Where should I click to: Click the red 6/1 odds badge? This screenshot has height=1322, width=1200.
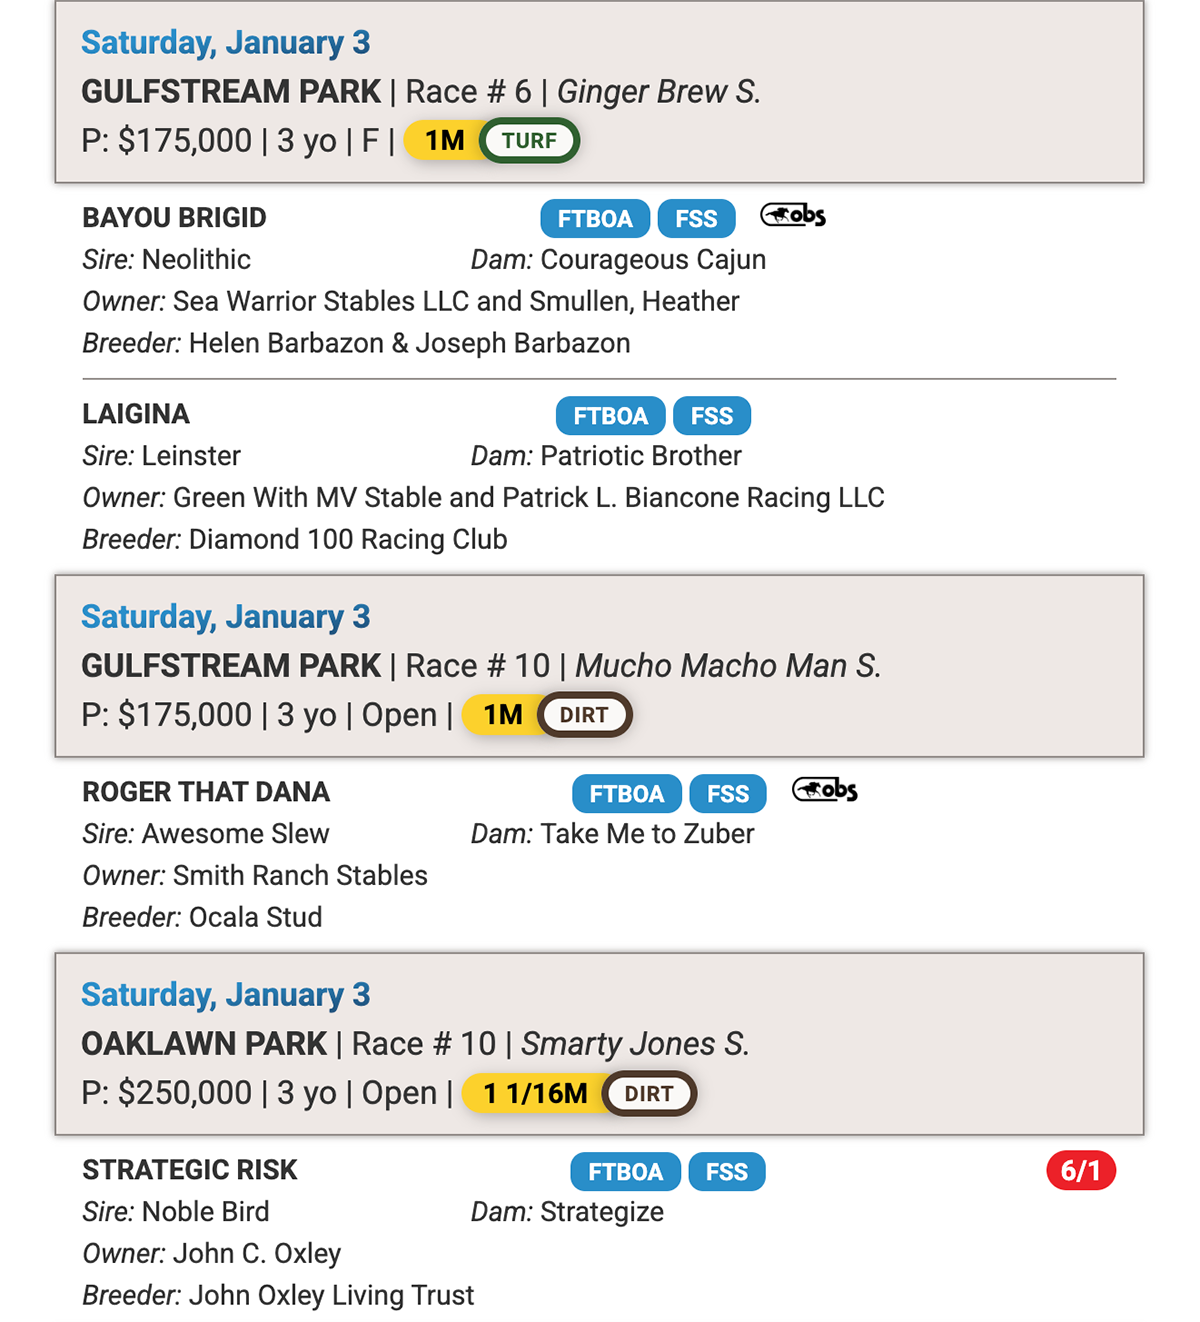(x=1080, y=1170)
